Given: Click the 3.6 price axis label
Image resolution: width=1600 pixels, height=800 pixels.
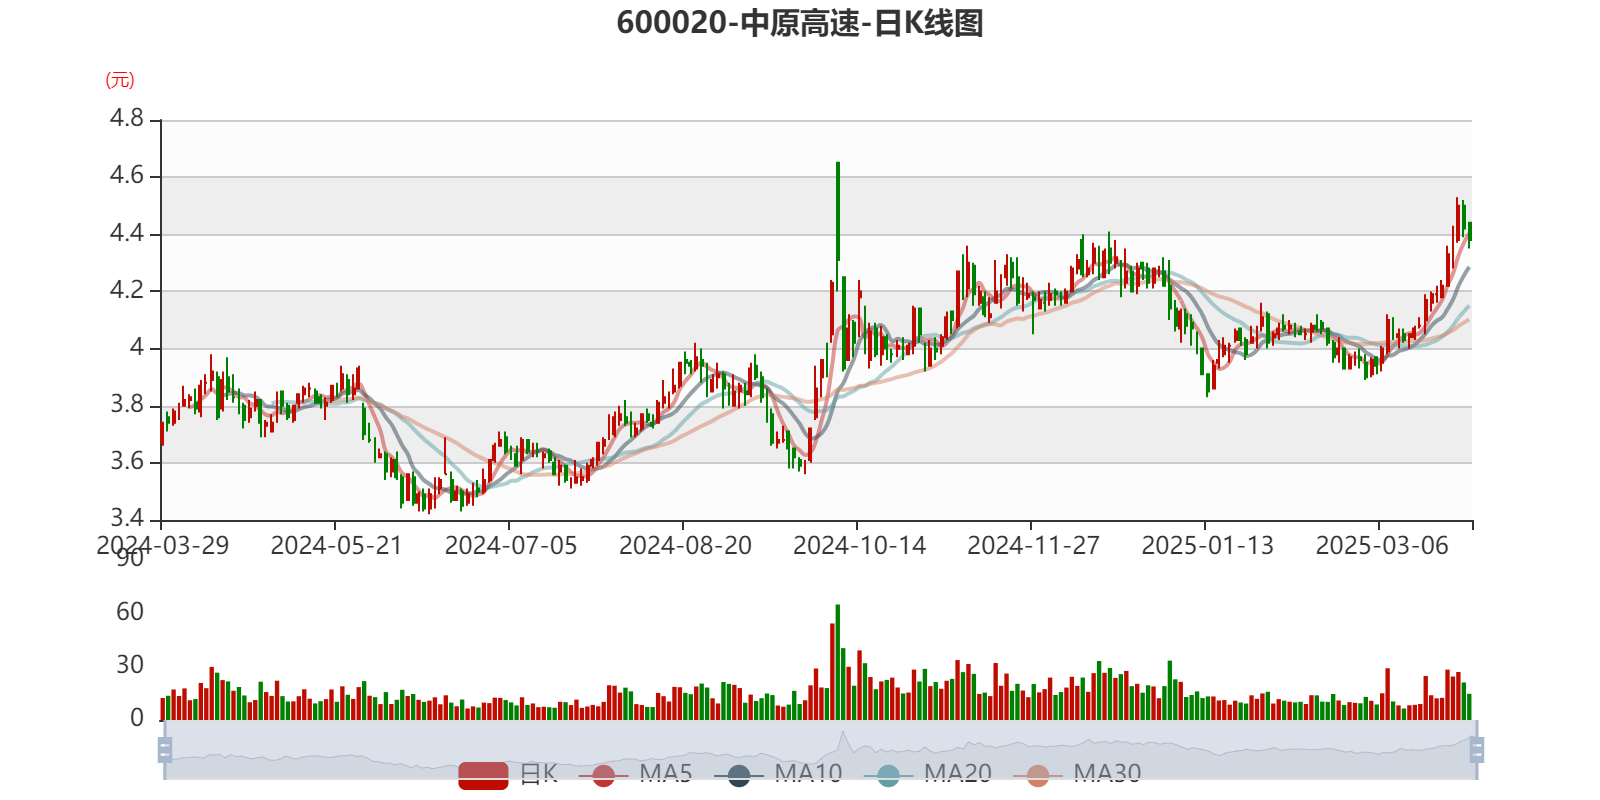Looking at the screenshot, I should (x=127, y=462).
